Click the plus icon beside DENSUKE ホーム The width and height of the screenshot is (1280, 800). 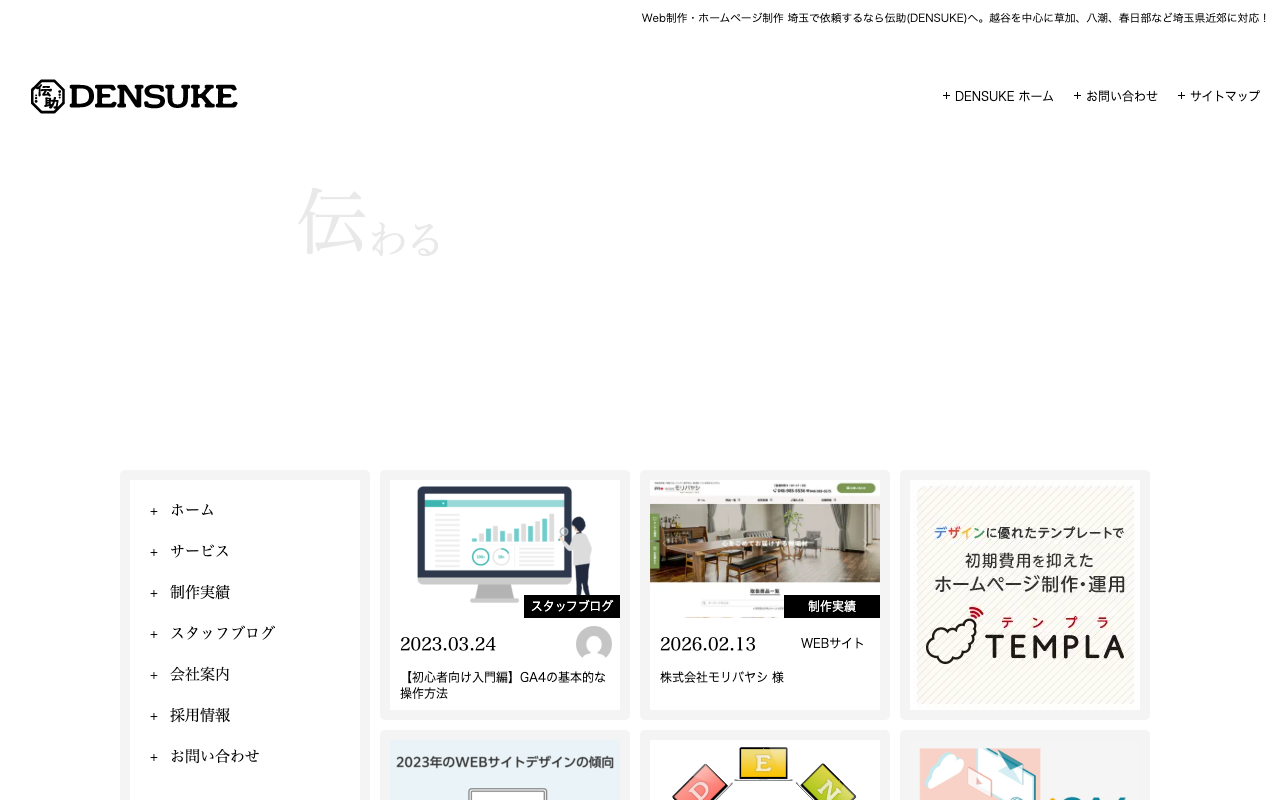(x=946, y=96)
